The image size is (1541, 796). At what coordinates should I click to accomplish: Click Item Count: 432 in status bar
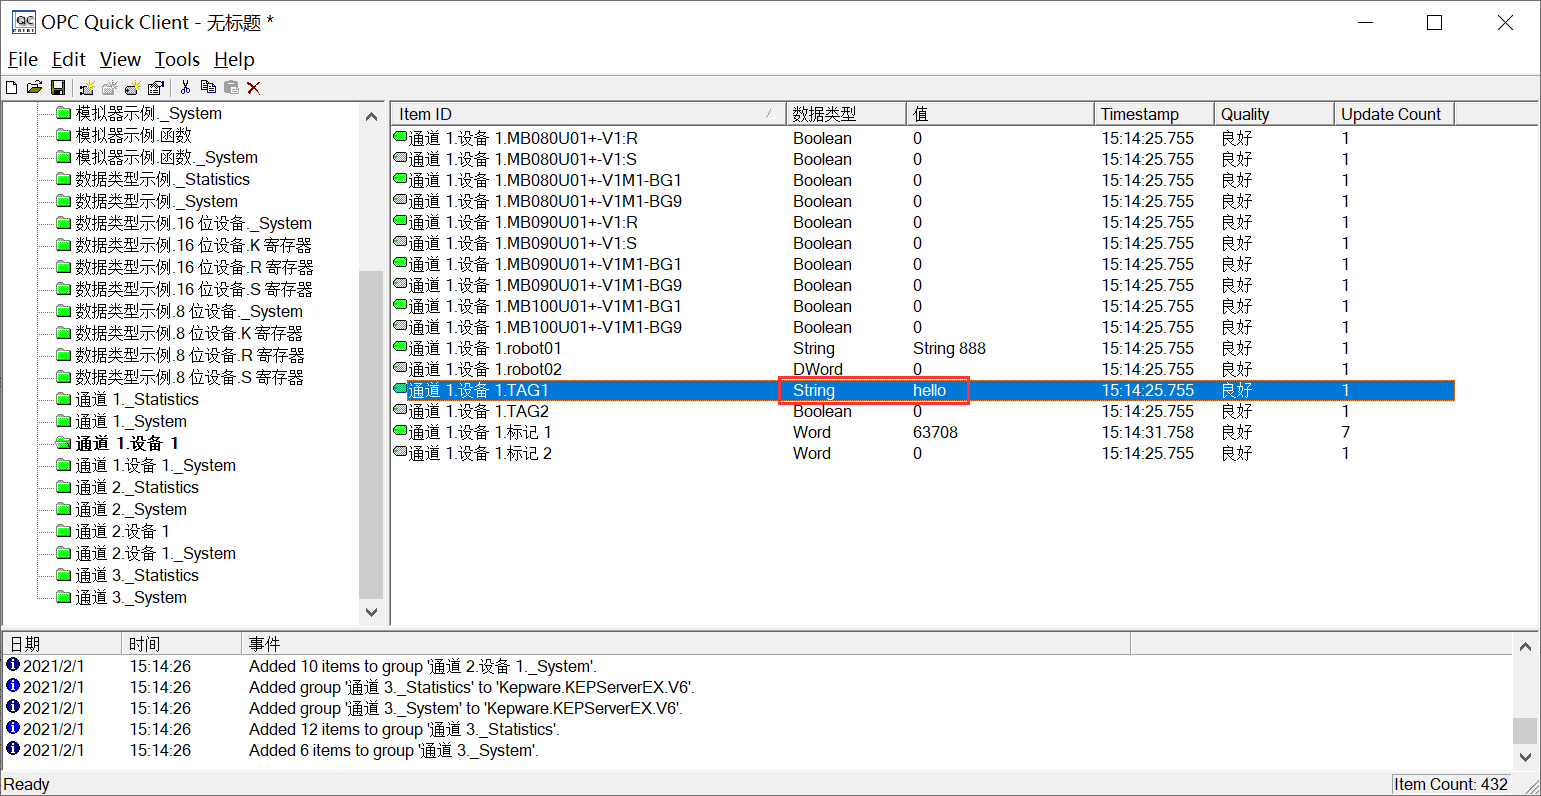click(1451, 784)
